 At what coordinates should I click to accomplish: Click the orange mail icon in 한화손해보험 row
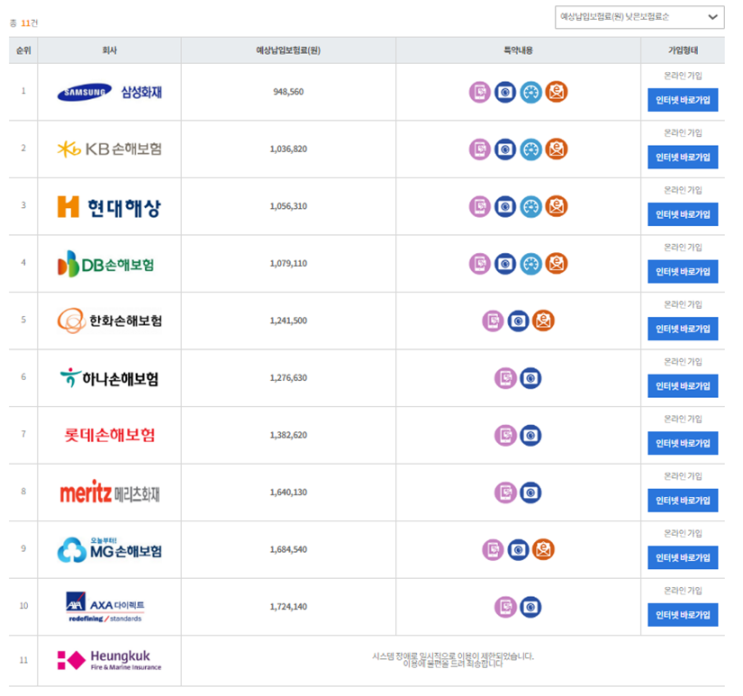[x=544, y=321]
